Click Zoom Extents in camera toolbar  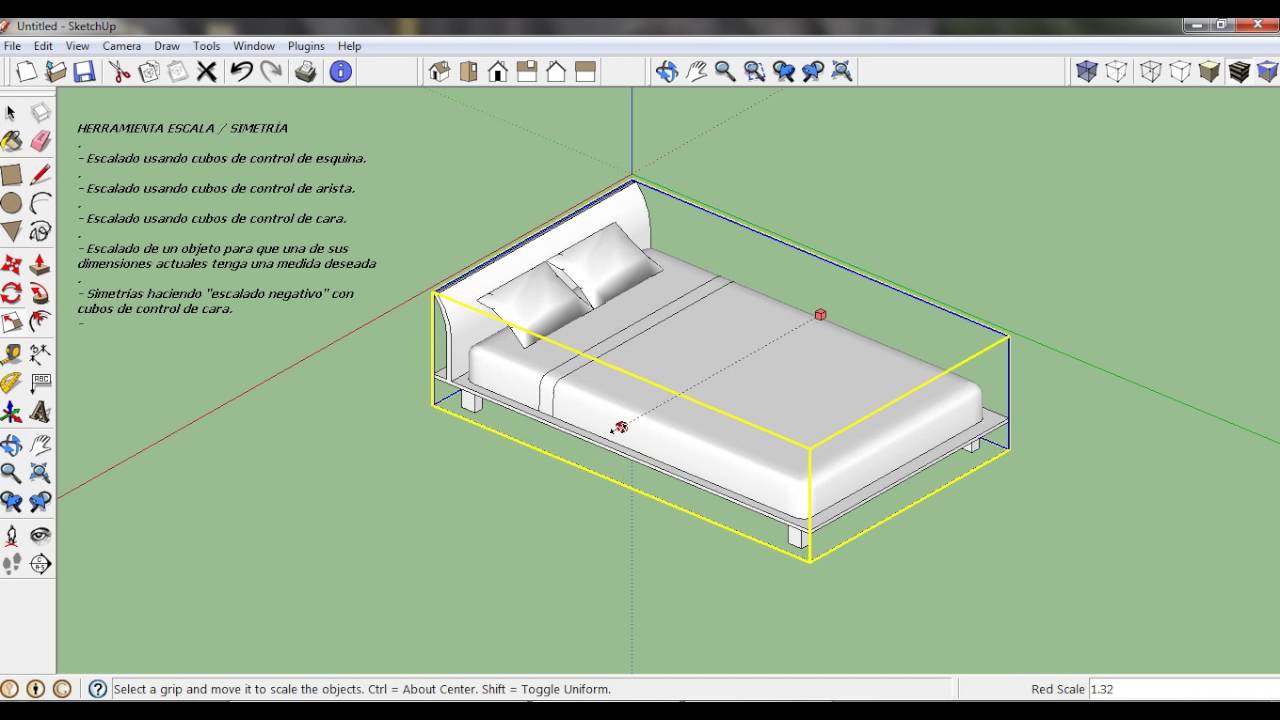pos(842,71)
